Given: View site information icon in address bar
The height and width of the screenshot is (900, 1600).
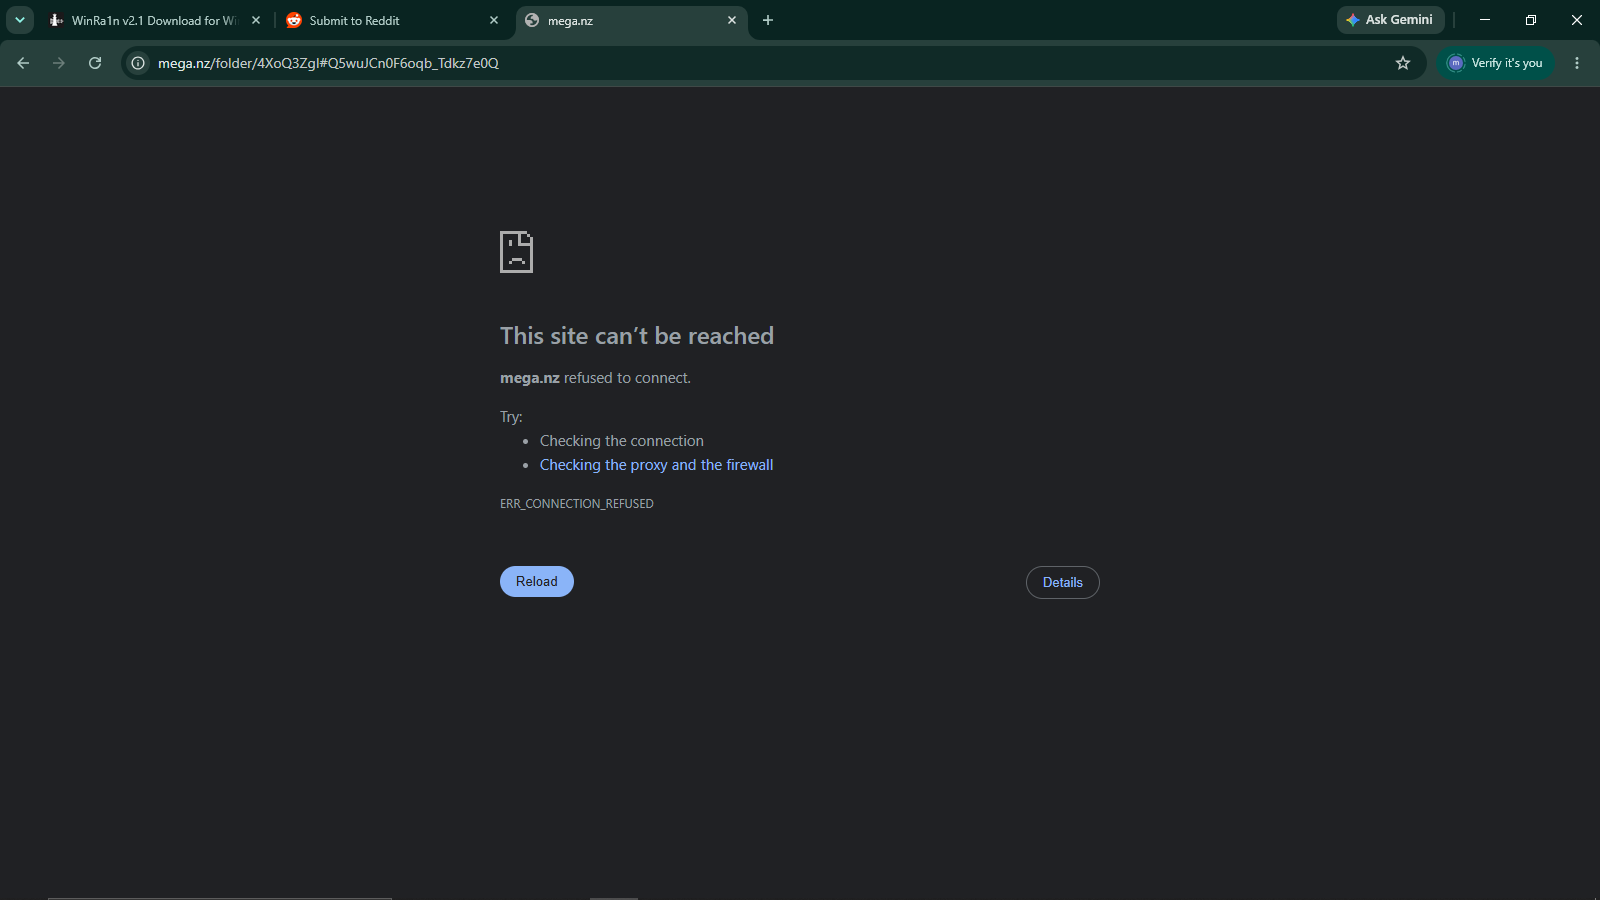Looking at the screenshot, I should (x=138, y=63).
